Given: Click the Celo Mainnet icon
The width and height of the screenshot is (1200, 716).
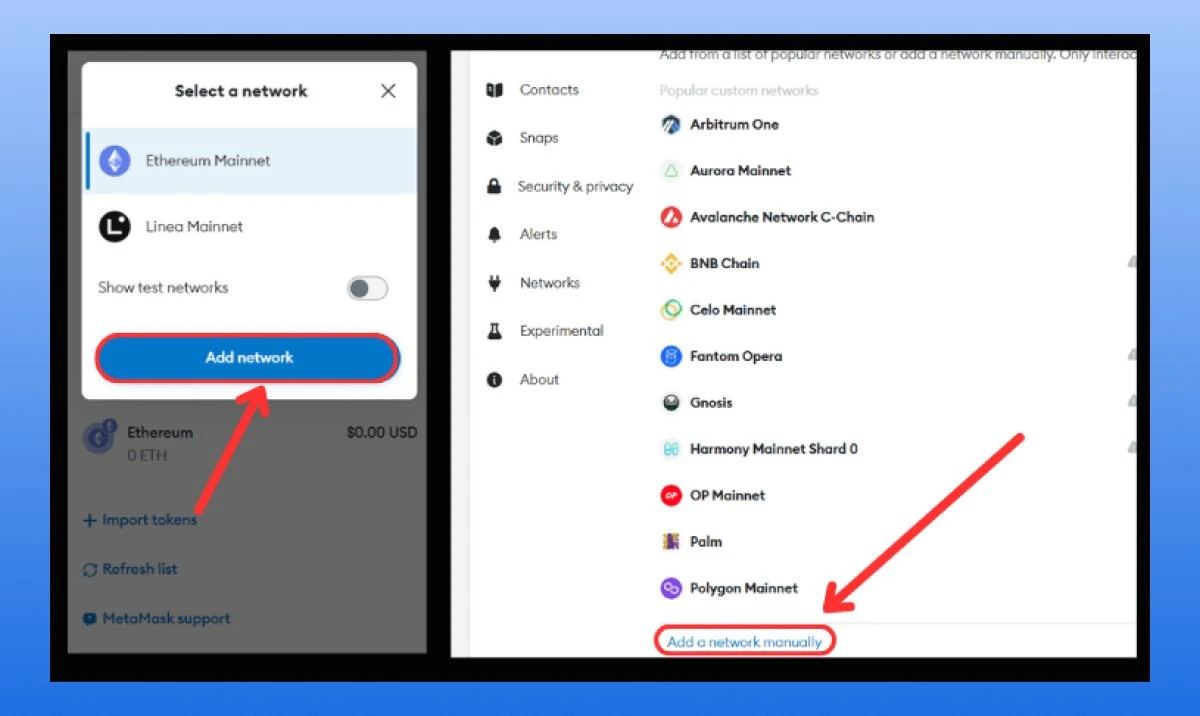Looking at the screenshot, I should tap(671, 310).
